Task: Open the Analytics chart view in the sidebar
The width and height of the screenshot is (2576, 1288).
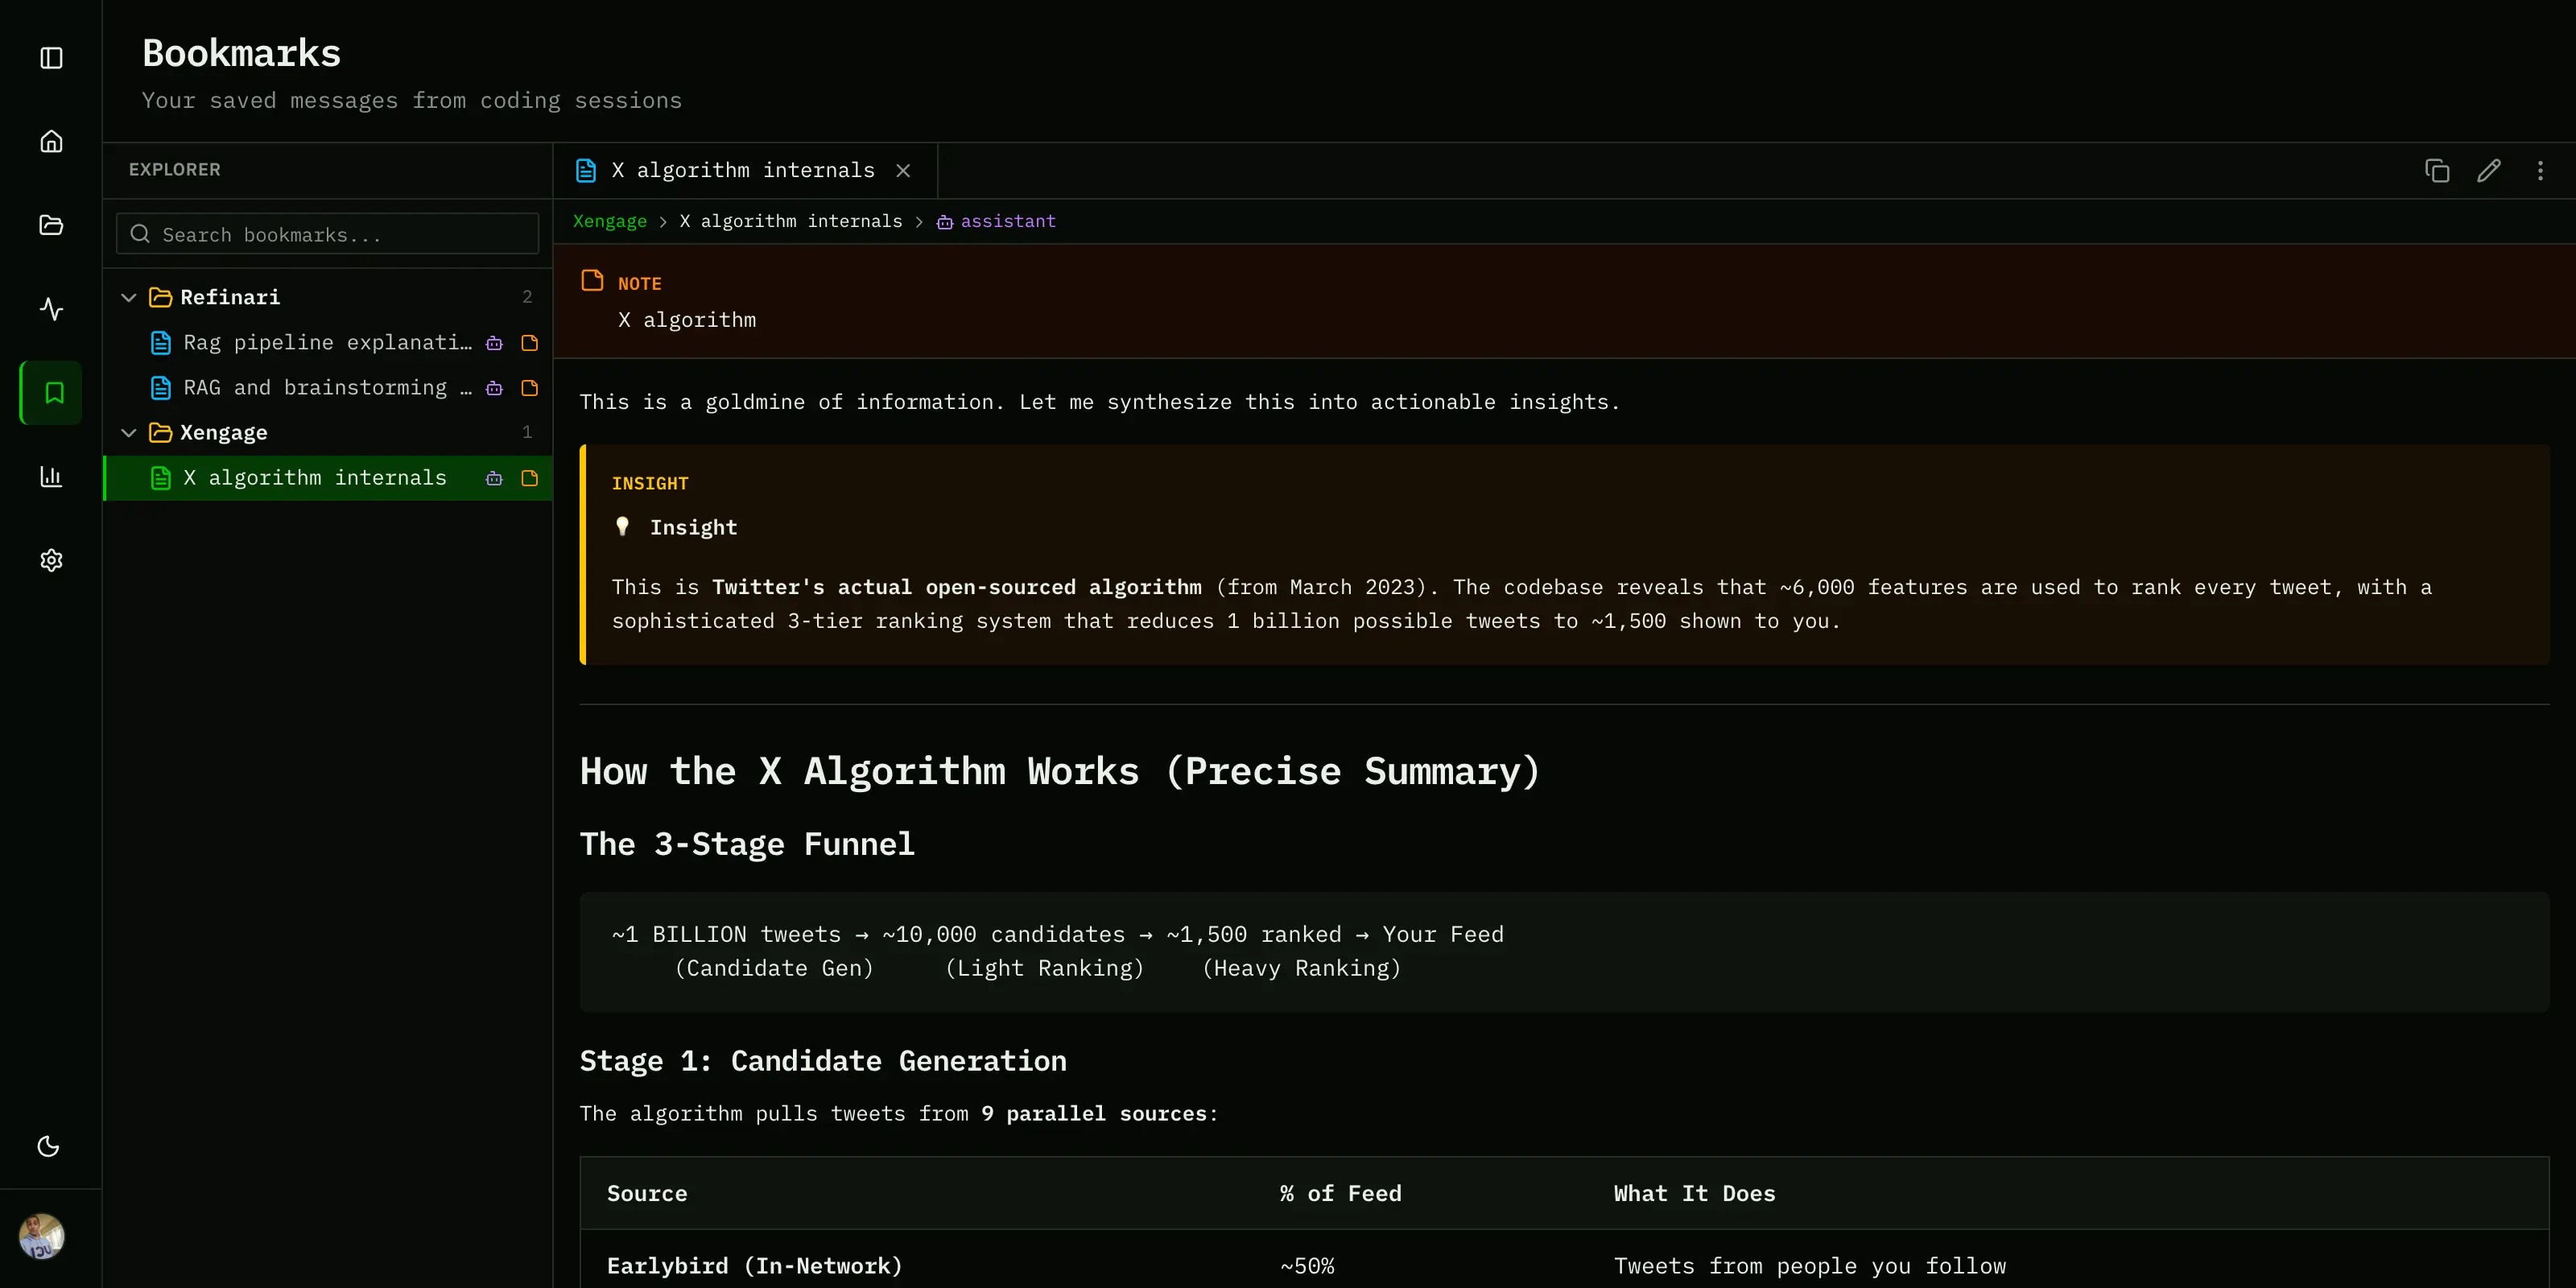Action: pos(50,477)
